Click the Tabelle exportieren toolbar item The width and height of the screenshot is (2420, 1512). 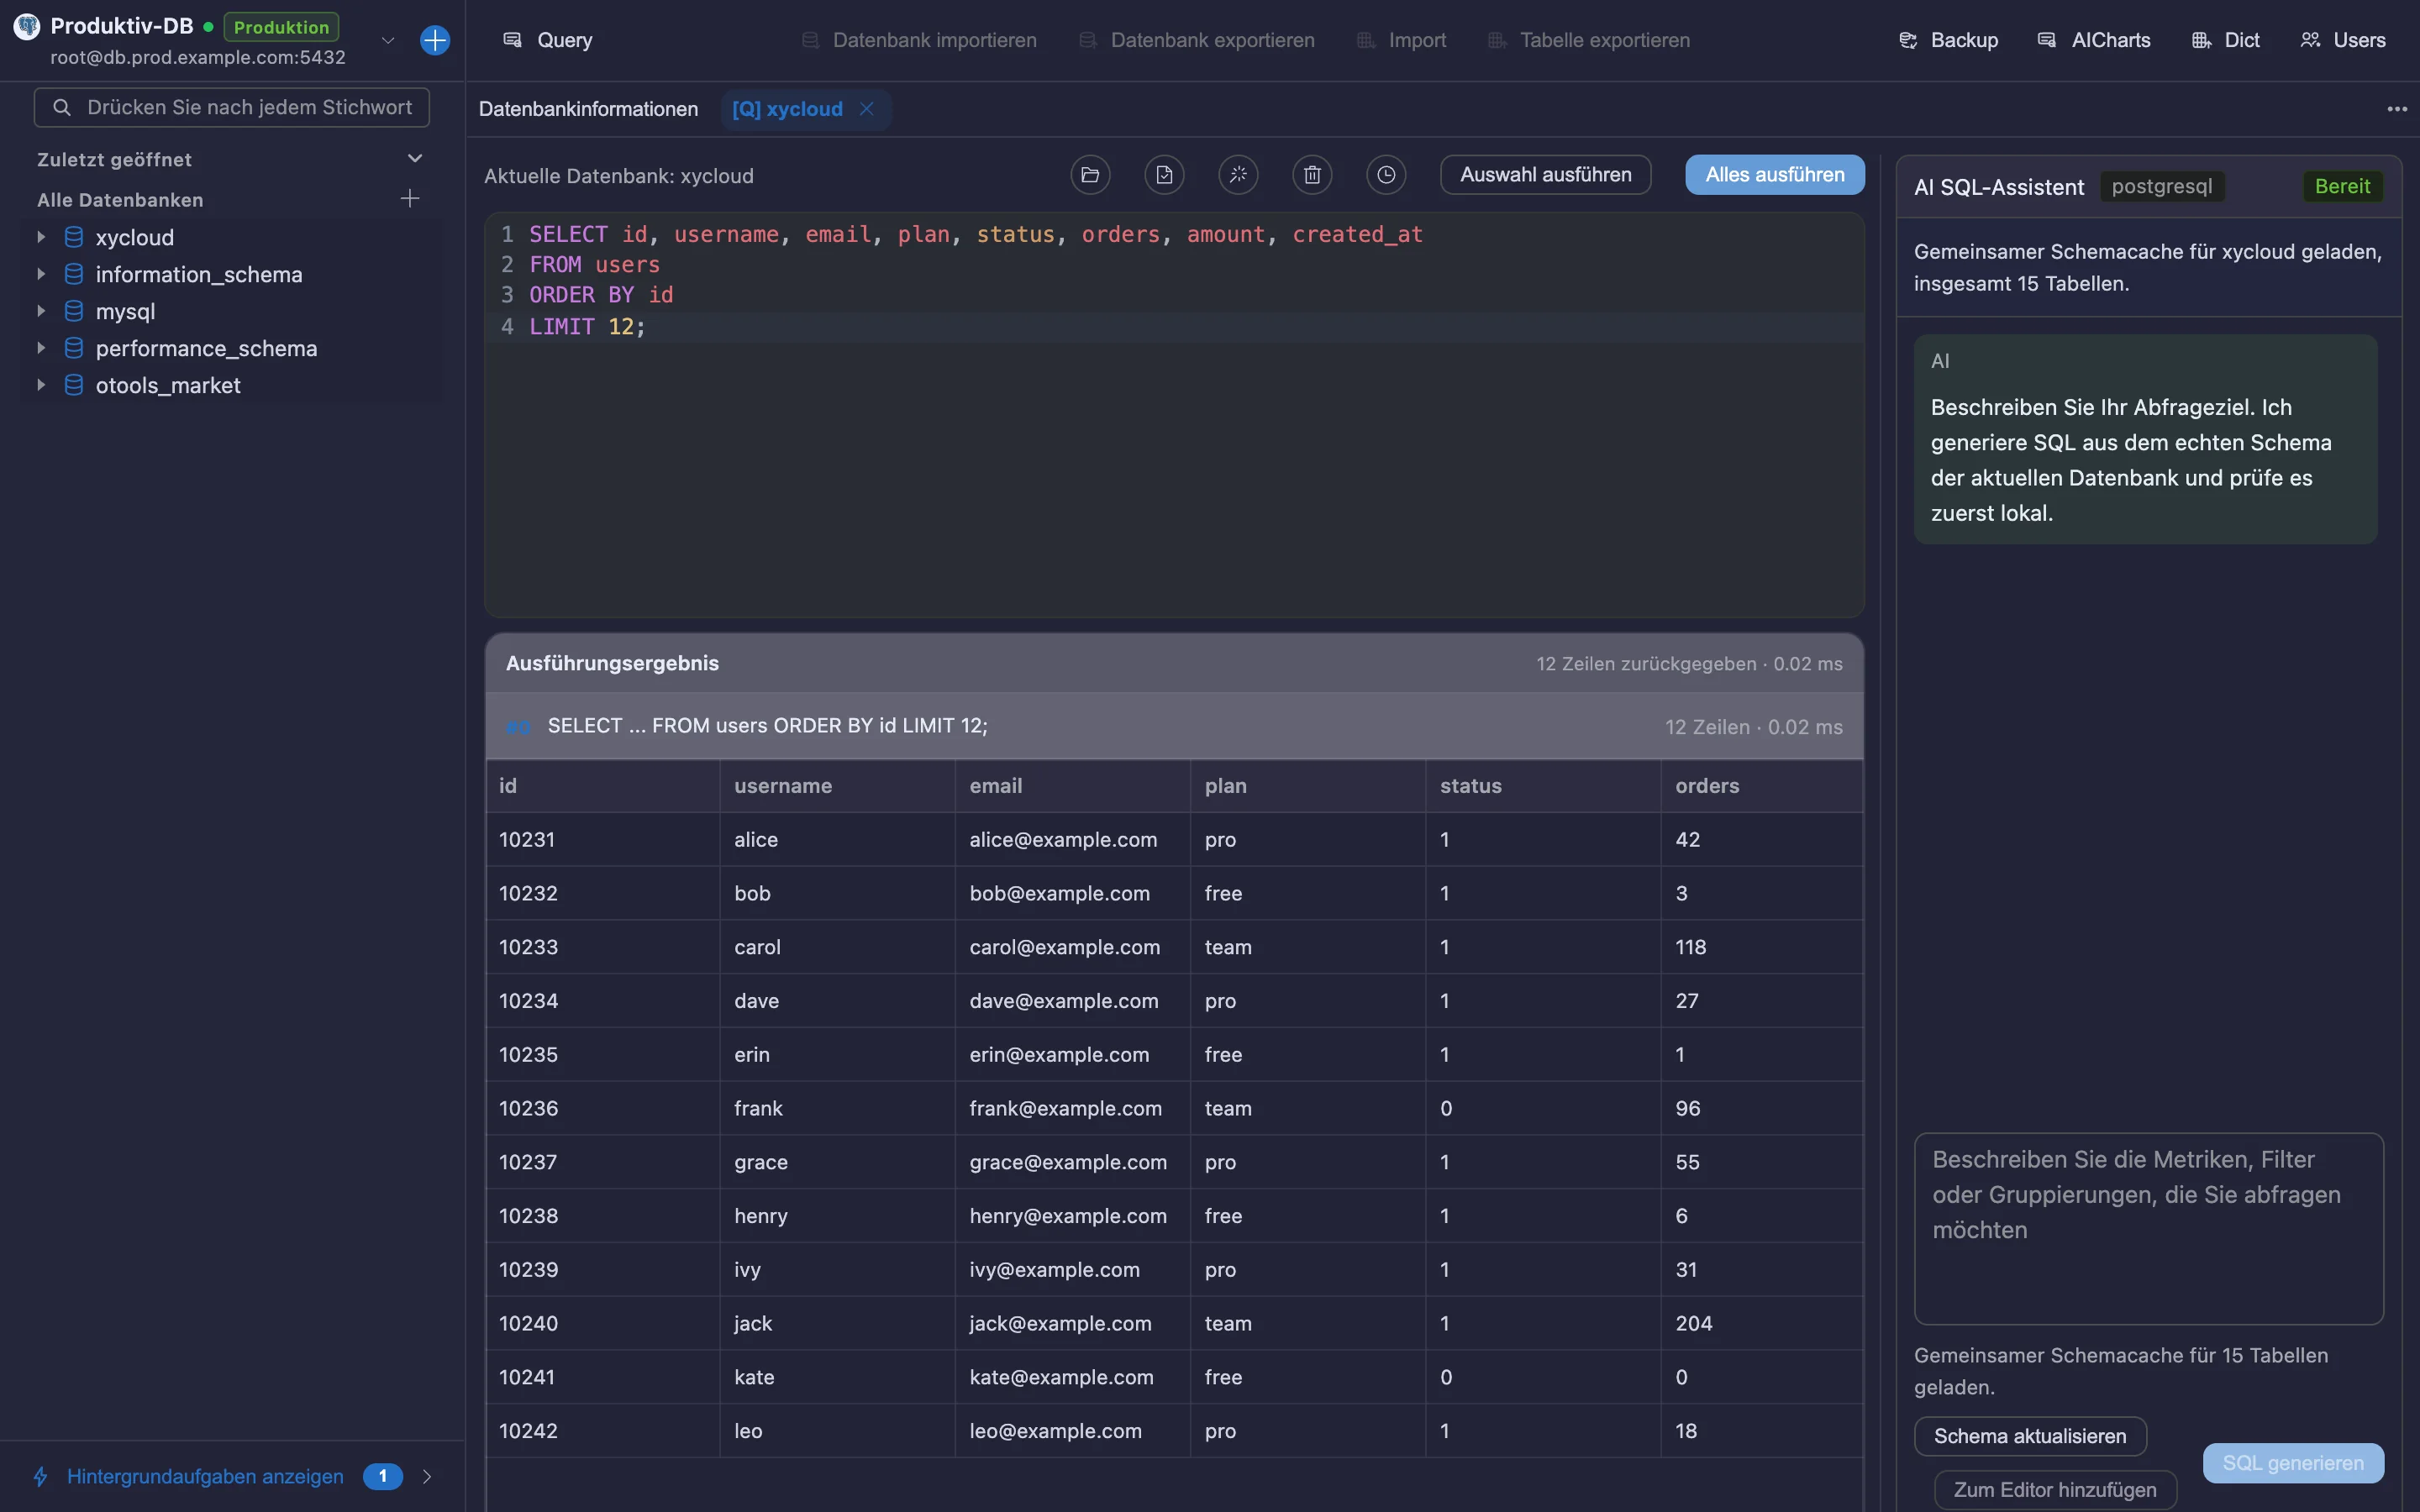point(1589,40)
